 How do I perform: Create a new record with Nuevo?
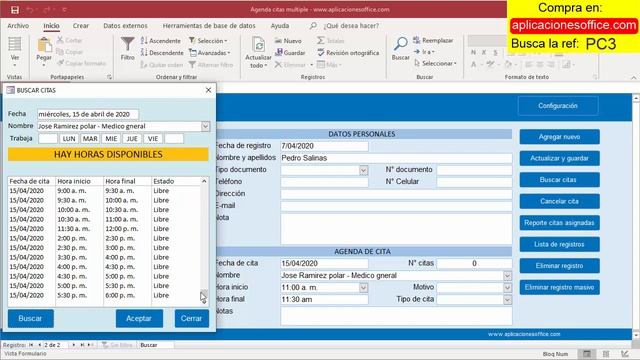pos(288,40)
